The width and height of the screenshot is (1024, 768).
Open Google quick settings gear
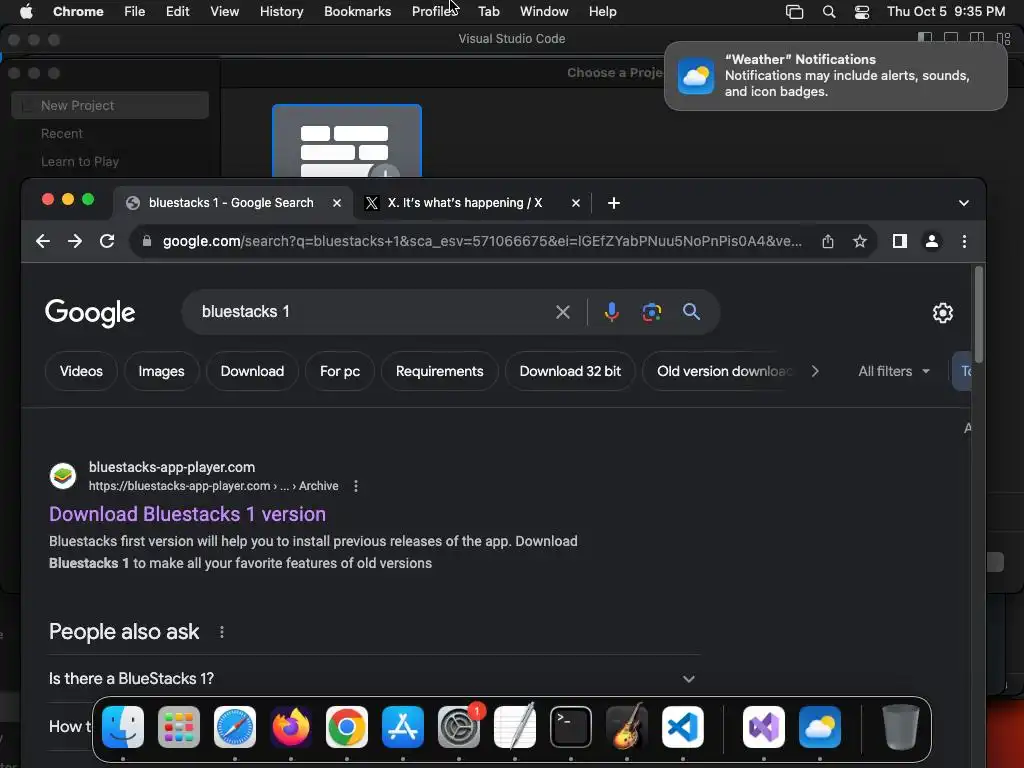click(942, 313)
